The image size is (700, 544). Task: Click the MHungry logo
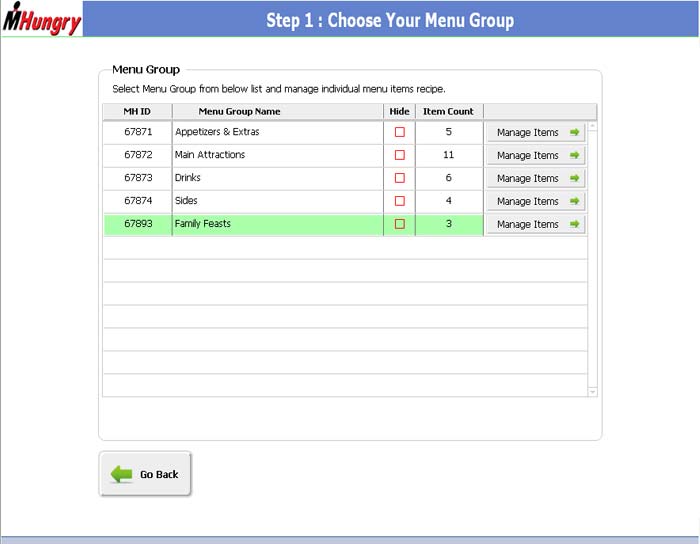[41, 19]
